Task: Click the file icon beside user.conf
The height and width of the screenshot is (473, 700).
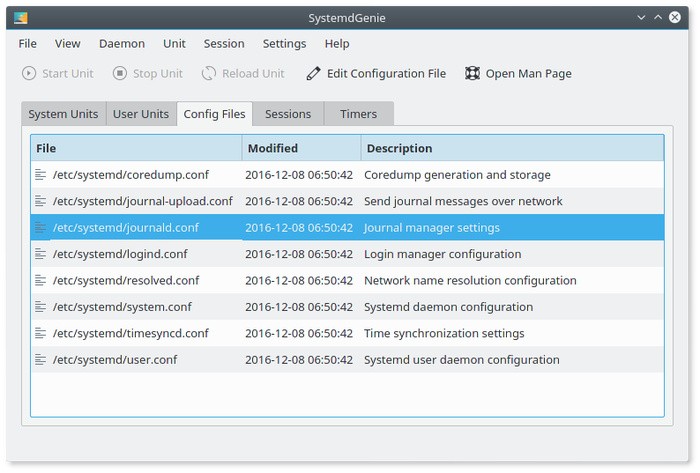Action: (41, 360)
